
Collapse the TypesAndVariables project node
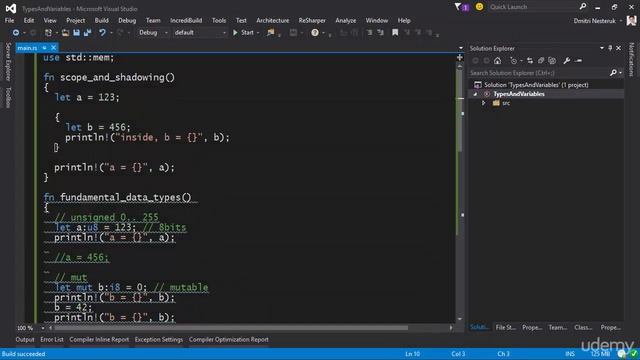[475, 94]
